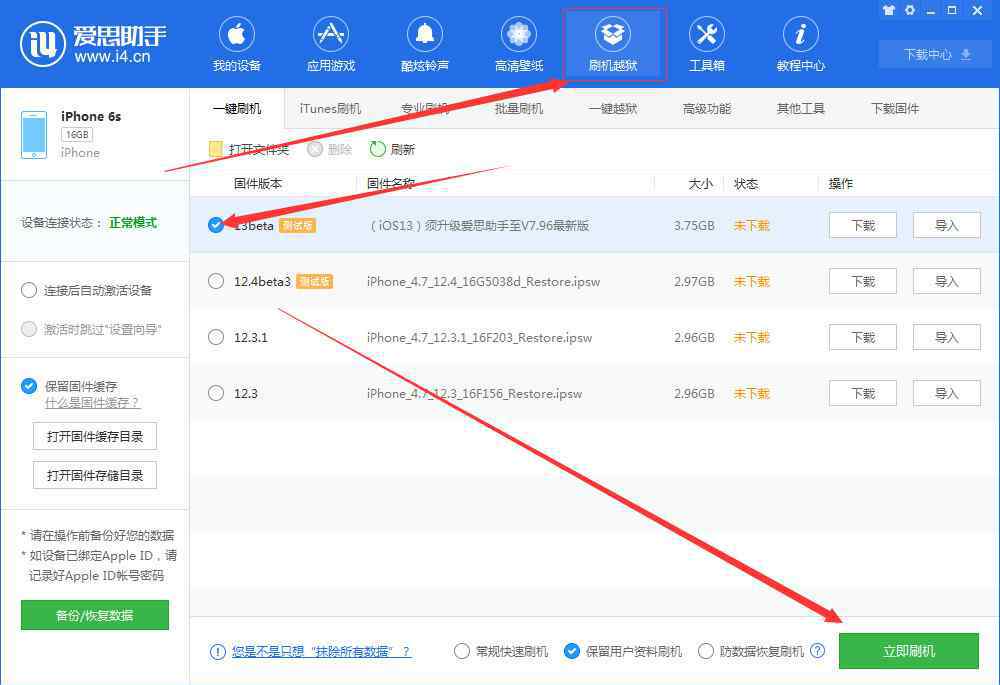Open the 刷机越狱 flash section
Viewport: 1000px width, 685px height.
click(613, 43)
